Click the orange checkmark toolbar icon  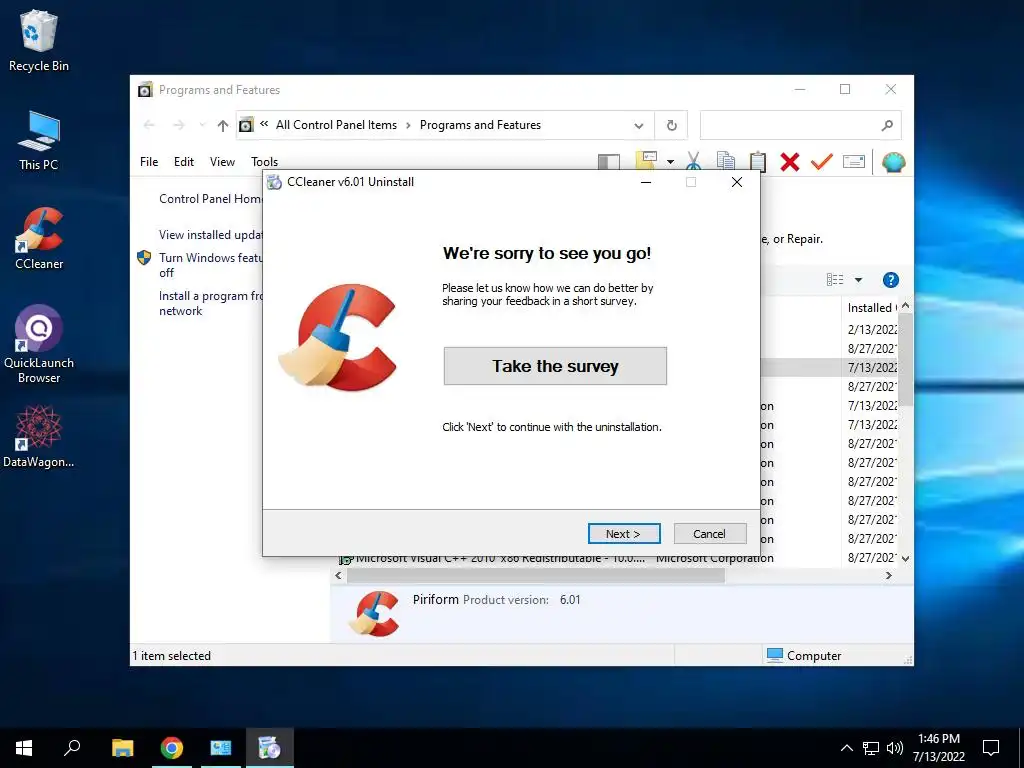coord(822,161)
